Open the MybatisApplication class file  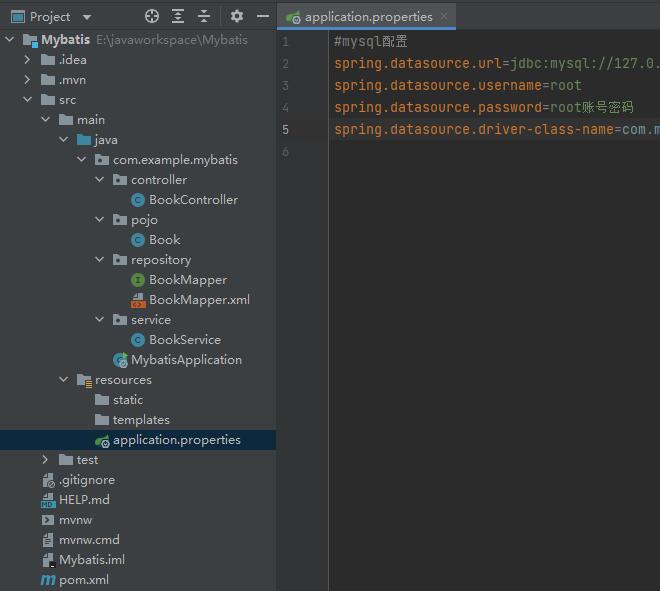click(186, 360)
